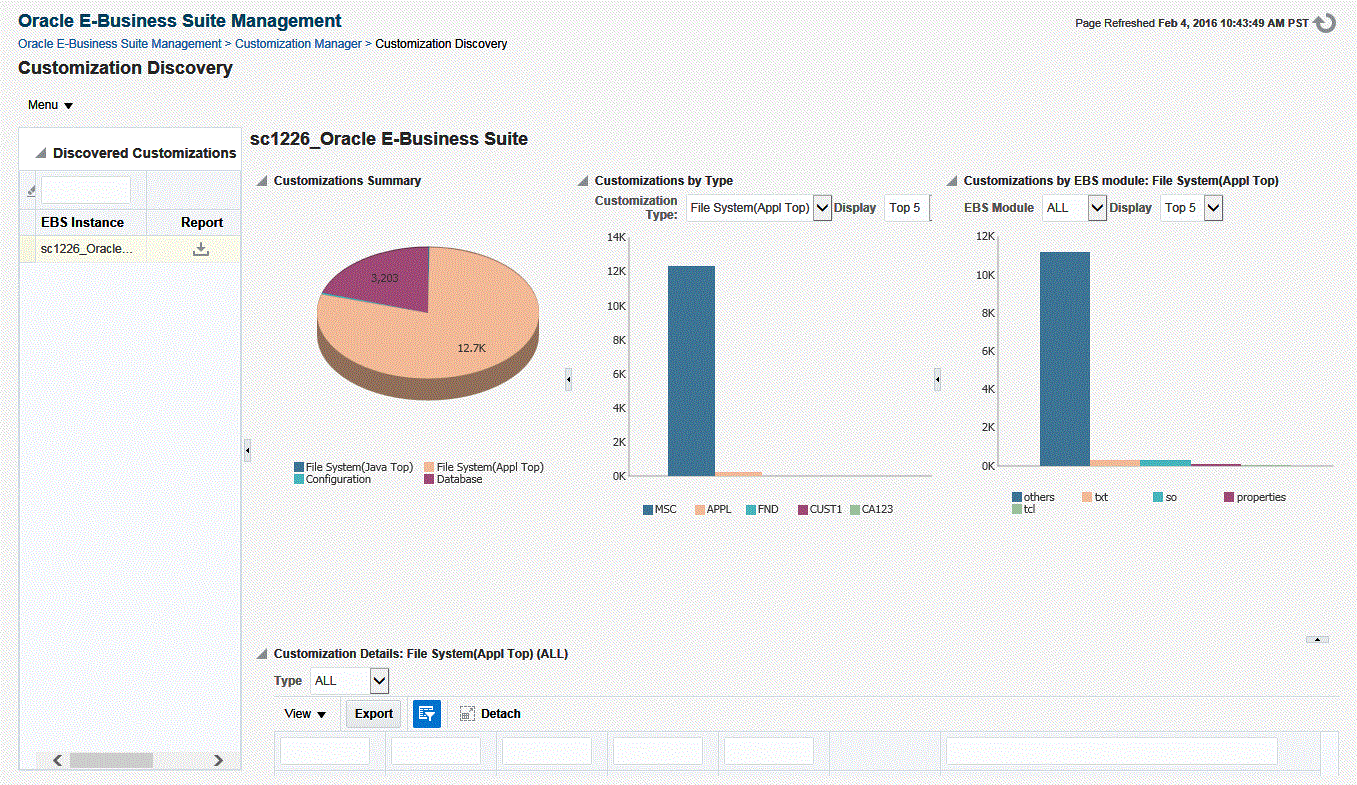Click the txt legend swatch
Image resolution: width=1357 pixels, height=785 pixels.
[x=1088, y=497]
